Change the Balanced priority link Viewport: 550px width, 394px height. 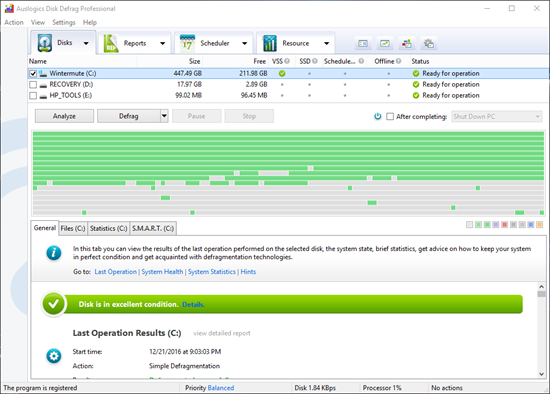[221, 388]
